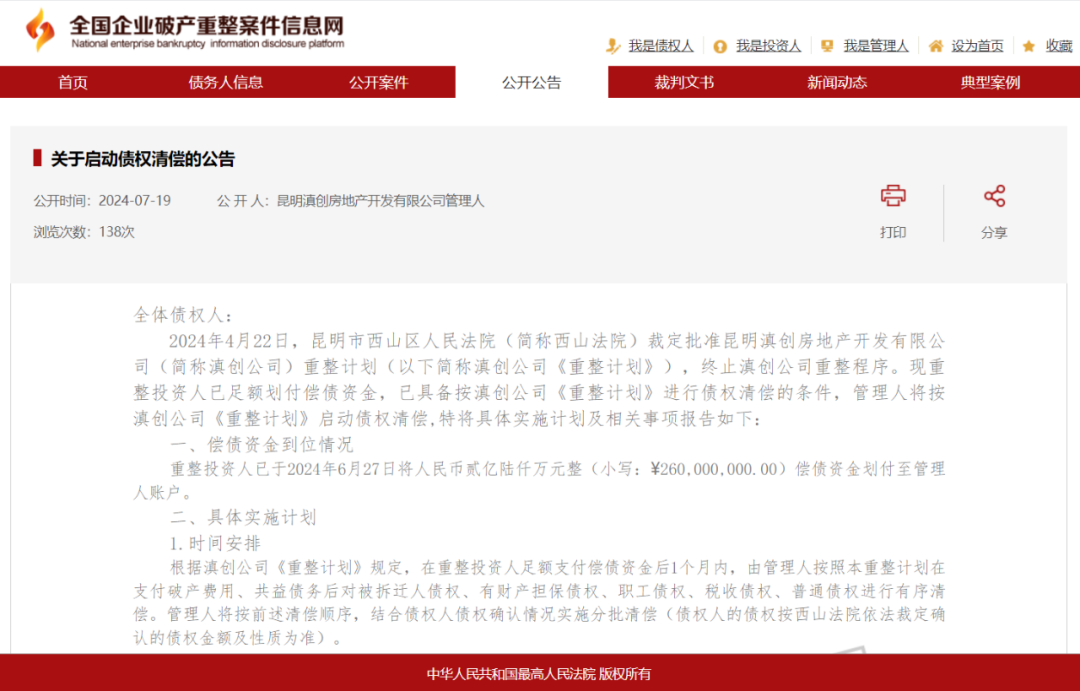
Task: Click the 设为首页 link
Action: [977, 46]
